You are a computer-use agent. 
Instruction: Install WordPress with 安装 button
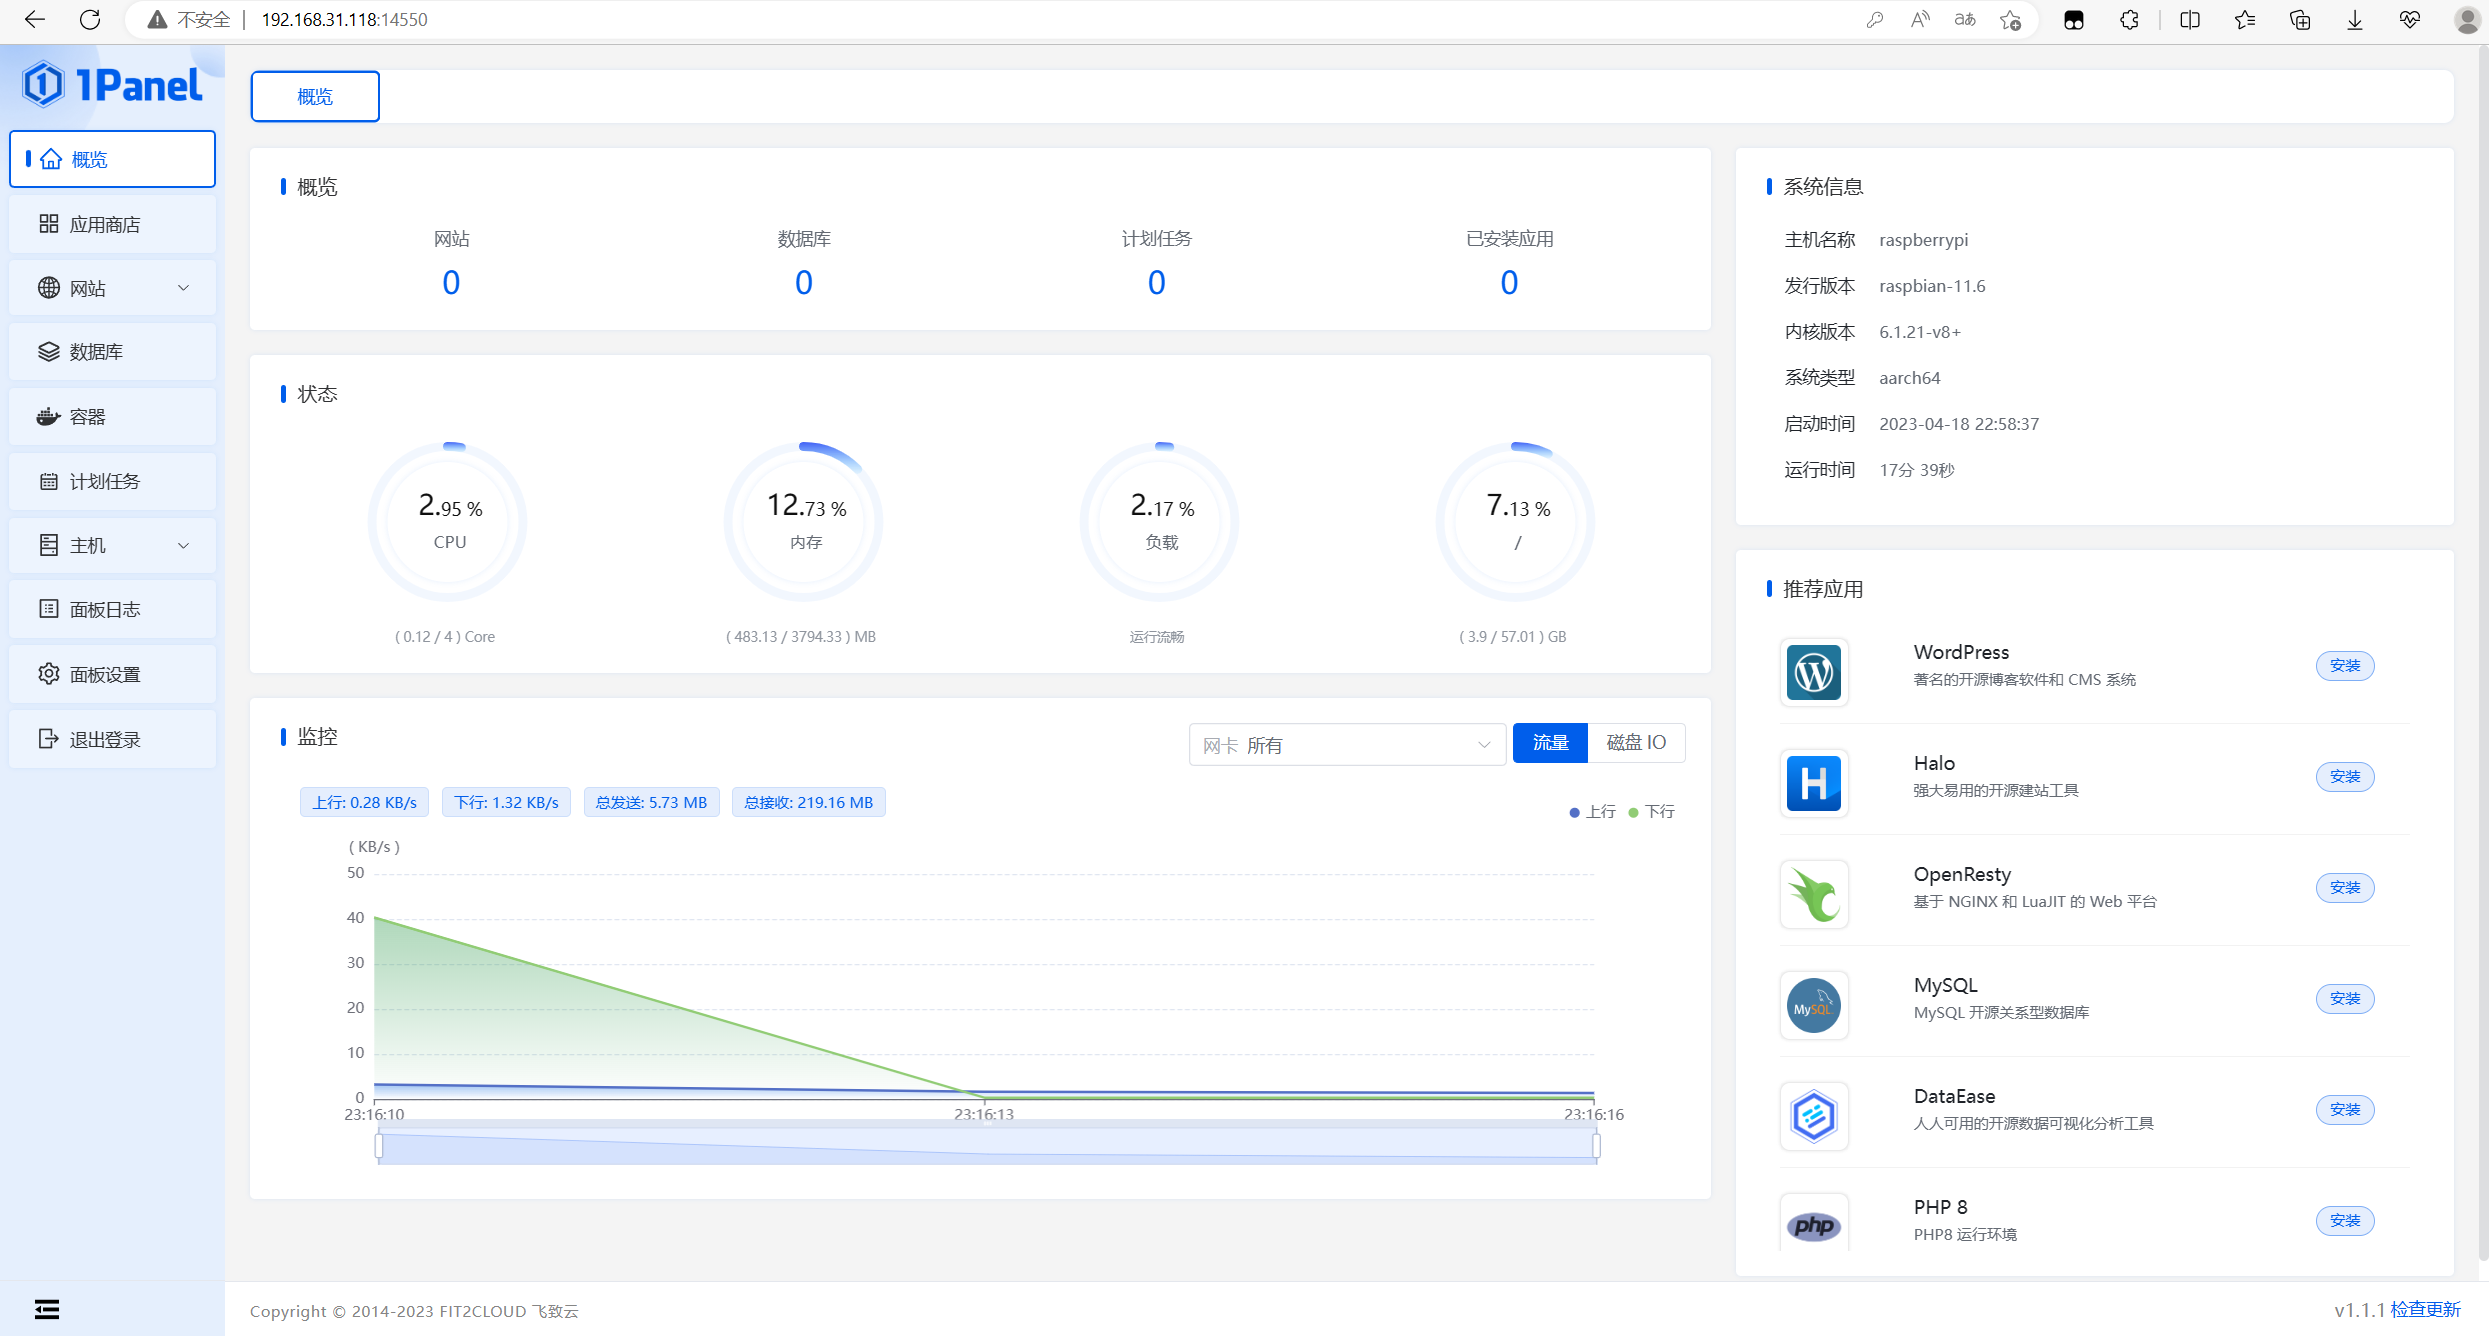click(2344, 665)
